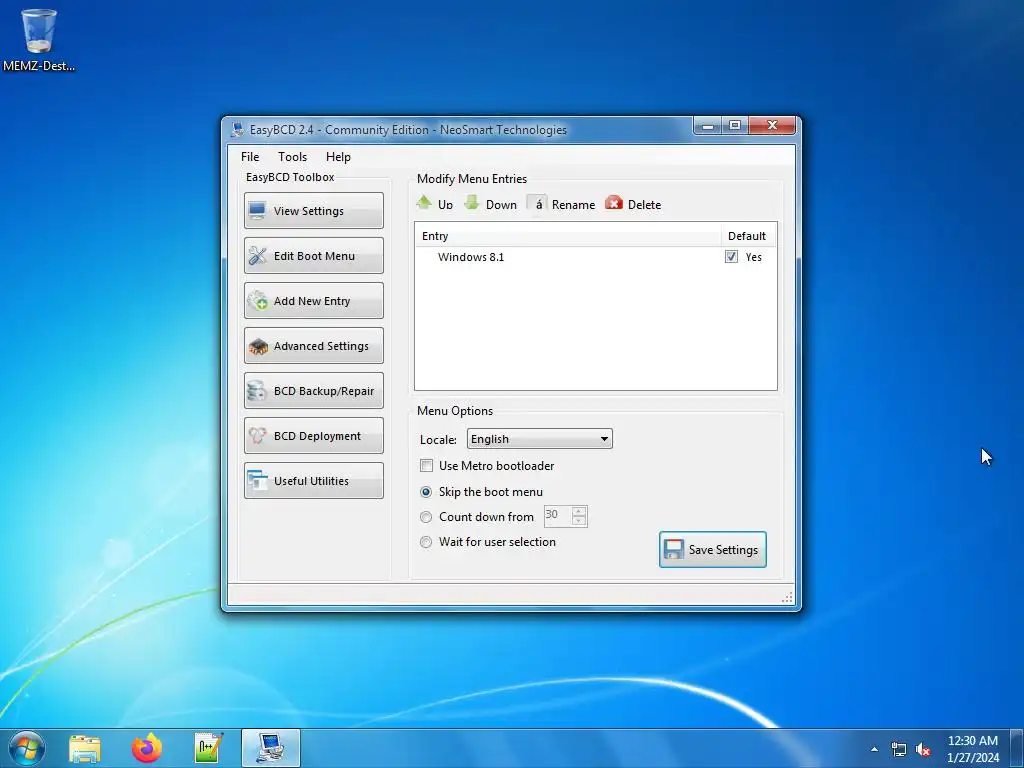1024x768 pixels.
Task: Open the Edit Boot Menu page
Action: pyautogui.click(x=313, y=255)
